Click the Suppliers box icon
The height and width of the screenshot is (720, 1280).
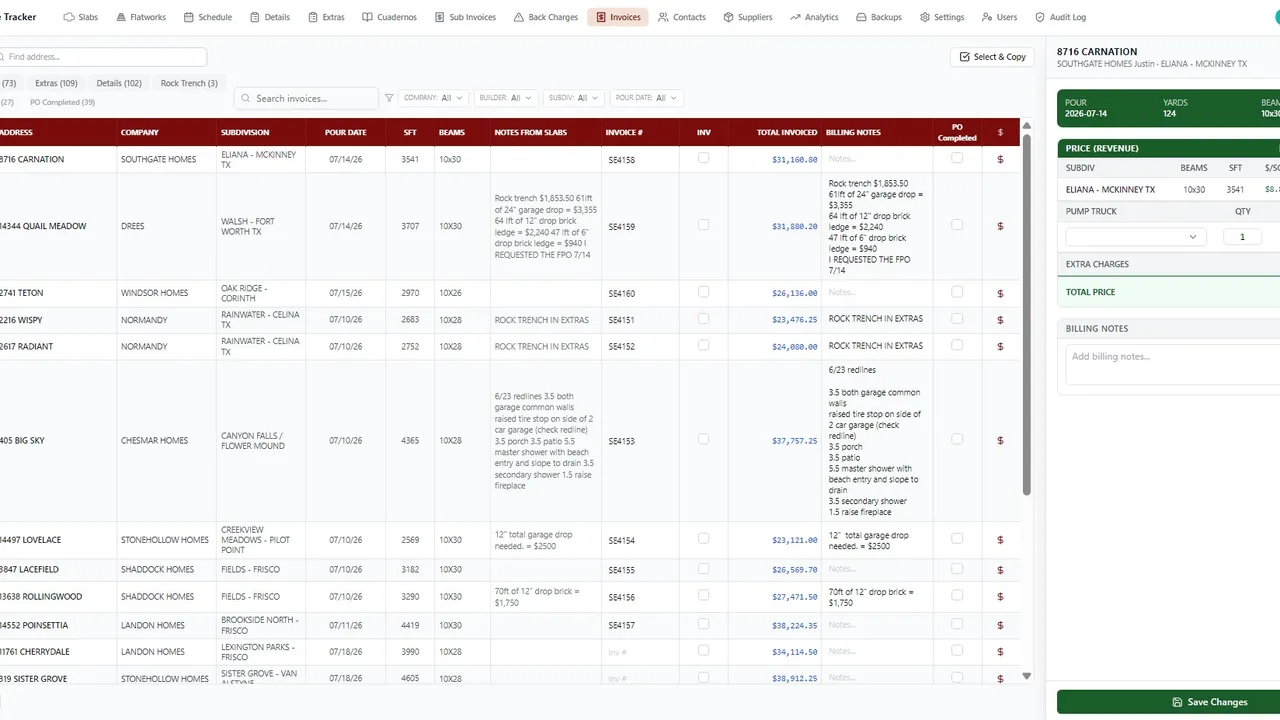(729, 17)
